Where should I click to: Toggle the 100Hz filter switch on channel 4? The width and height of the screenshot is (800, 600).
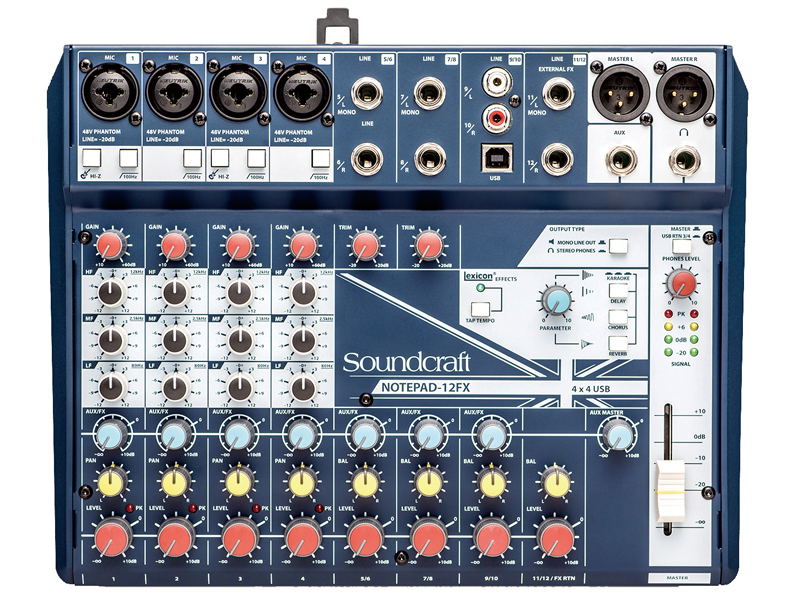click(320, 159)
